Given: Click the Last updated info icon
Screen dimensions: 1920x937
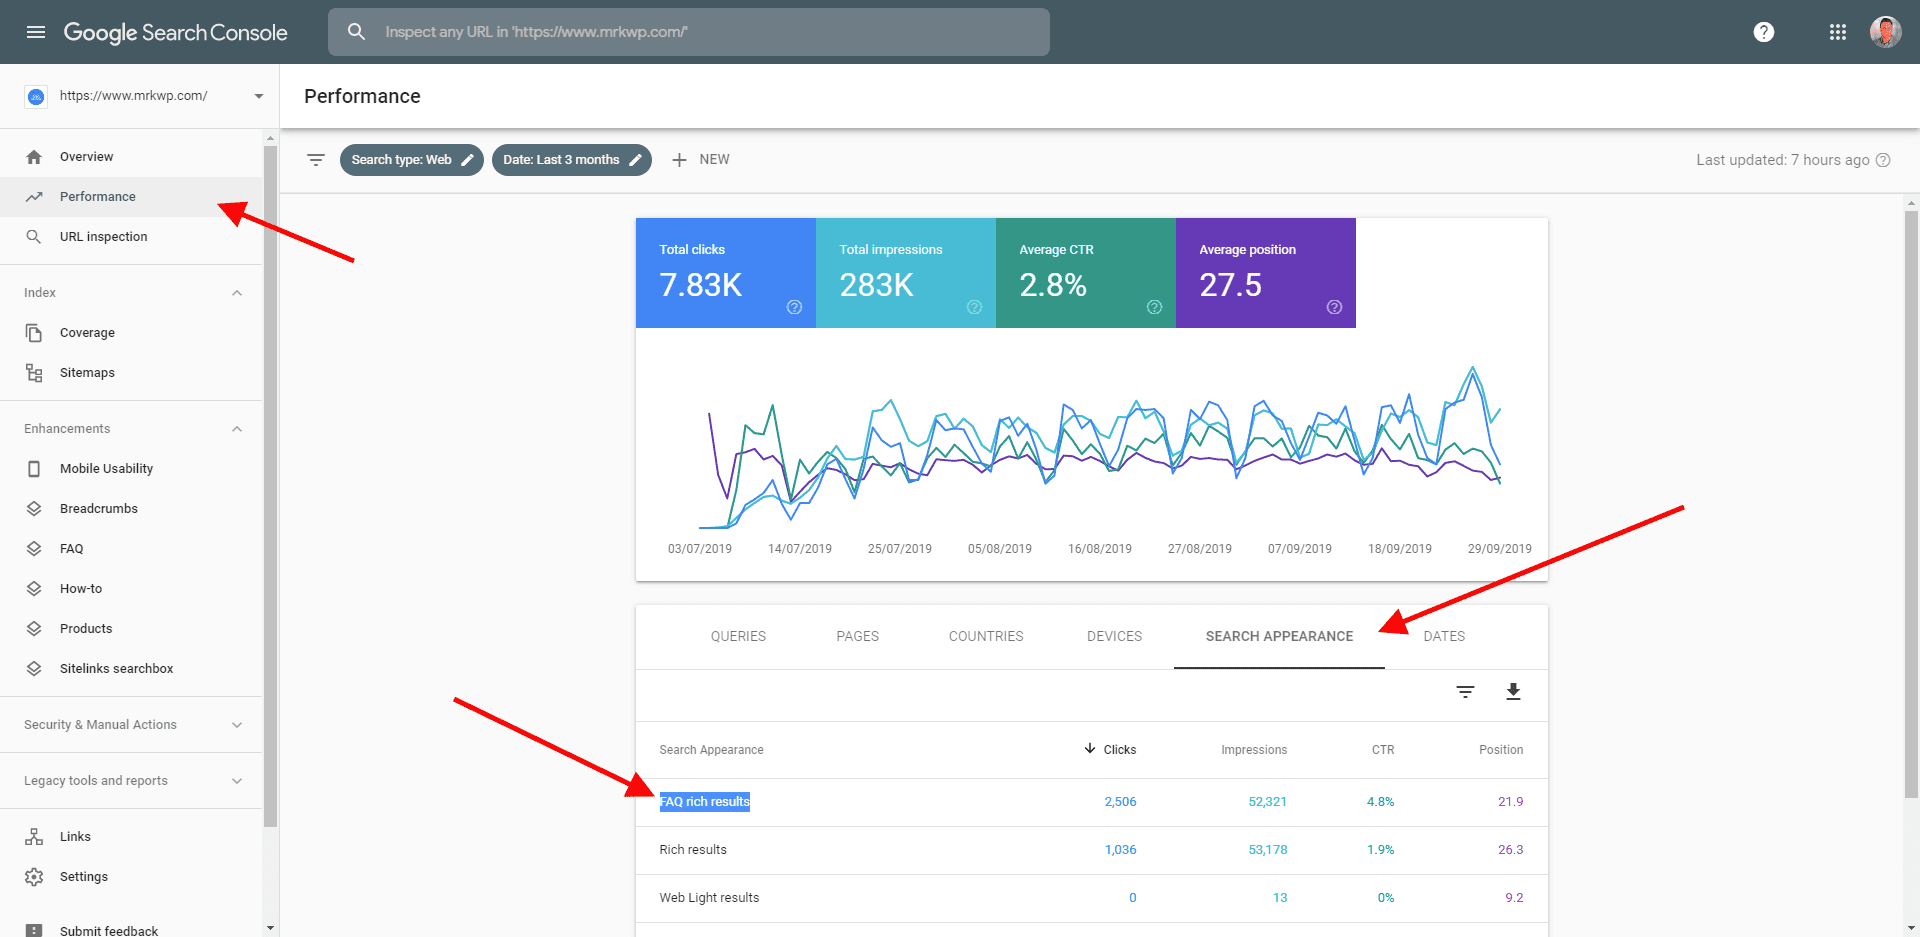Looking at the screenshot, I should [x=1883, y=160].
